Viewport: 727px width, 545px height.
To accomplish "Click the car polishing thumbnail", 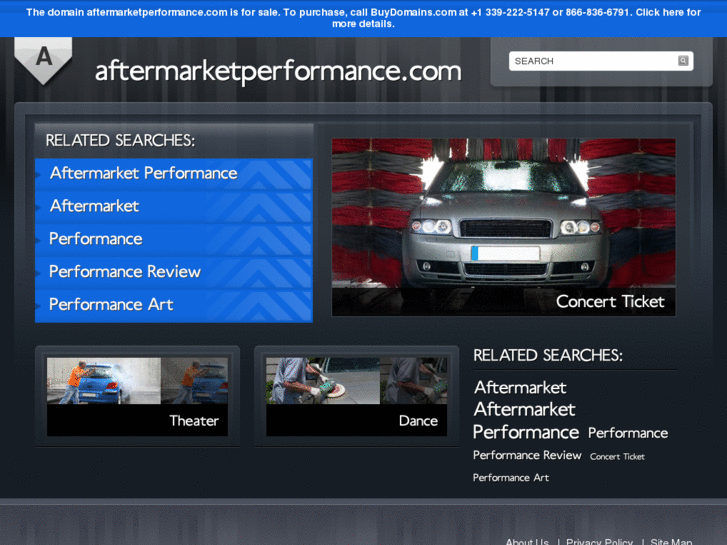I will click(357, 381).
